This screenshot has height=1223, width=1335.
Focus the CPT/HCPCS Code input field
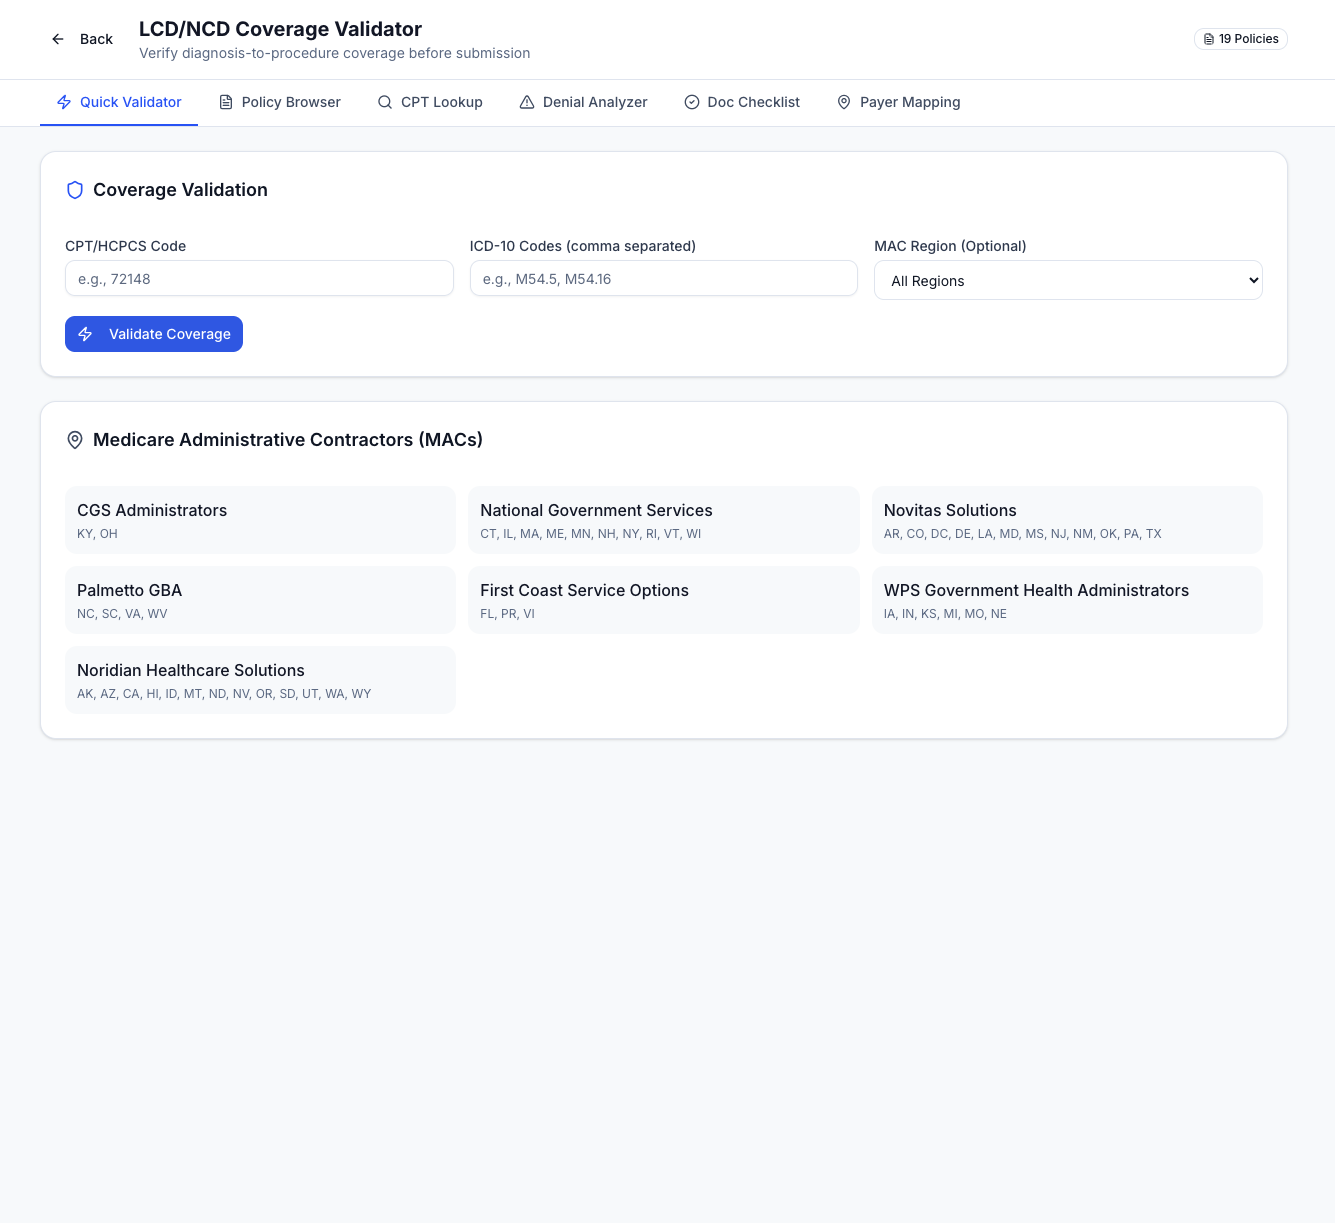259,279
